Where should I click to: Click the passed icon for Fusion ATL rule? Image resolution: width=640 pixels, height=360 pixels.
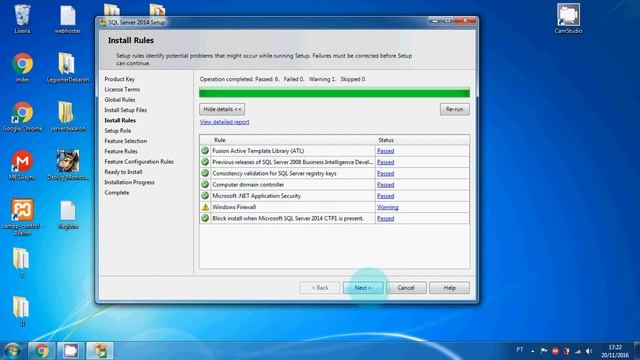click(x=205, y=151)
